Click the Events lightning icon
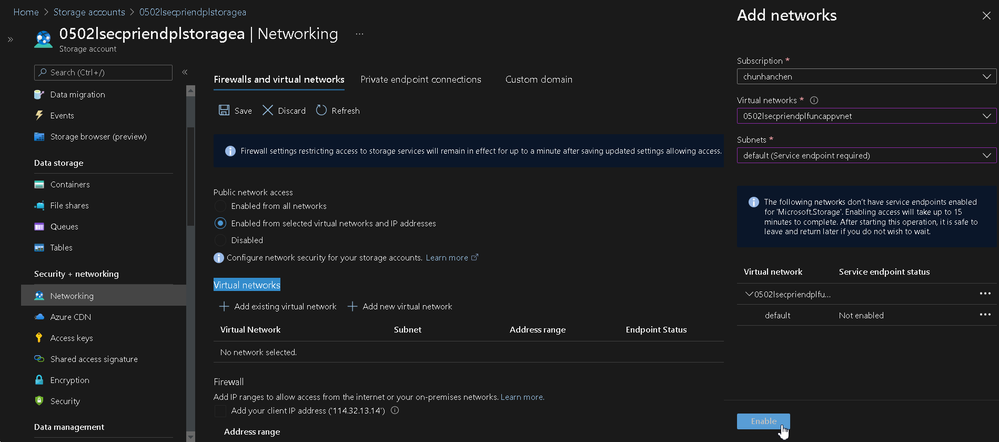Image resolution: width=999 pixels, height=442 pixels. coord(39,116)
